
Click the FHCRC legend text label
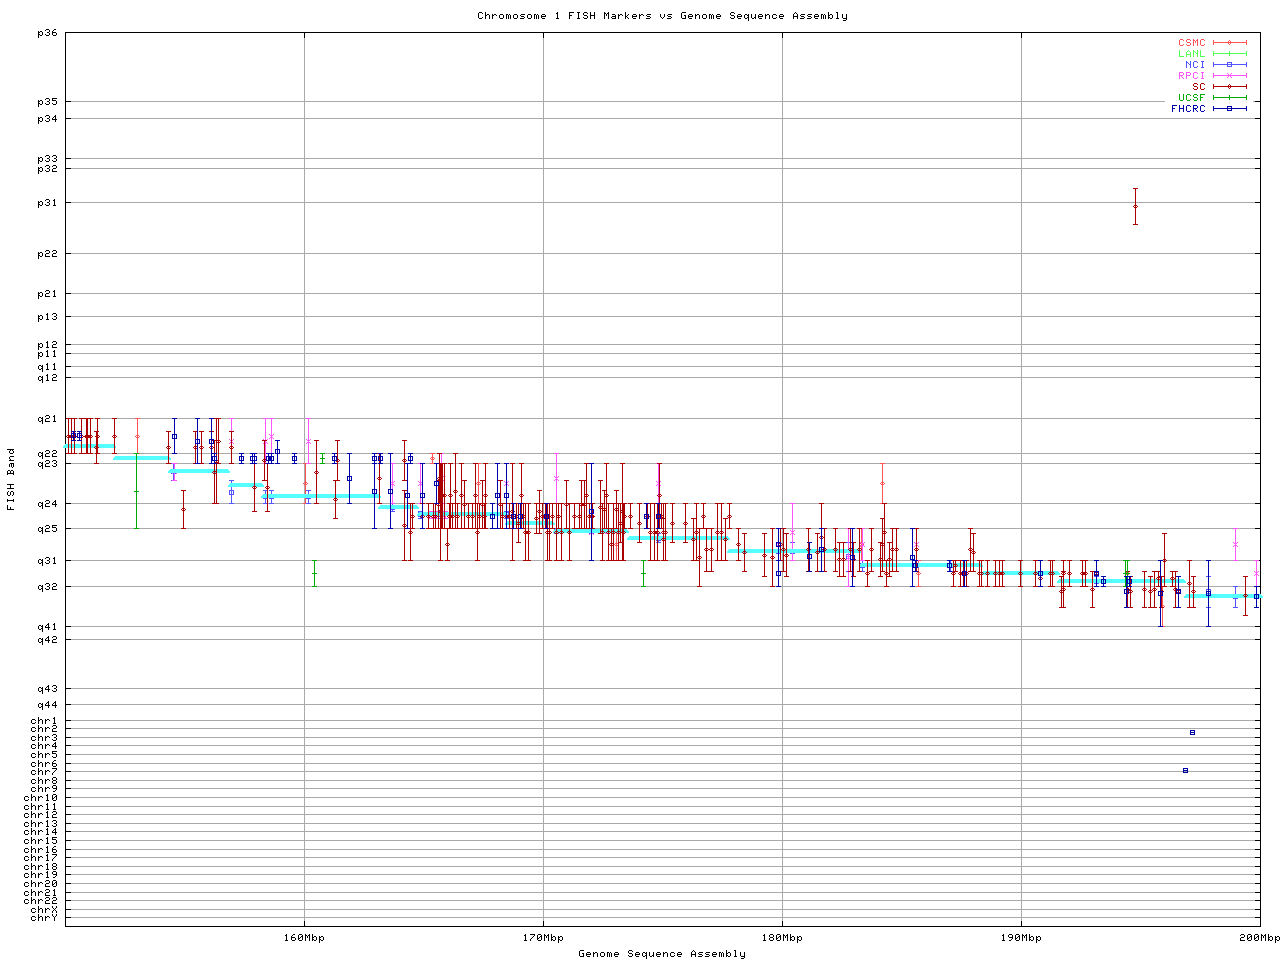tap(1188, 109)
